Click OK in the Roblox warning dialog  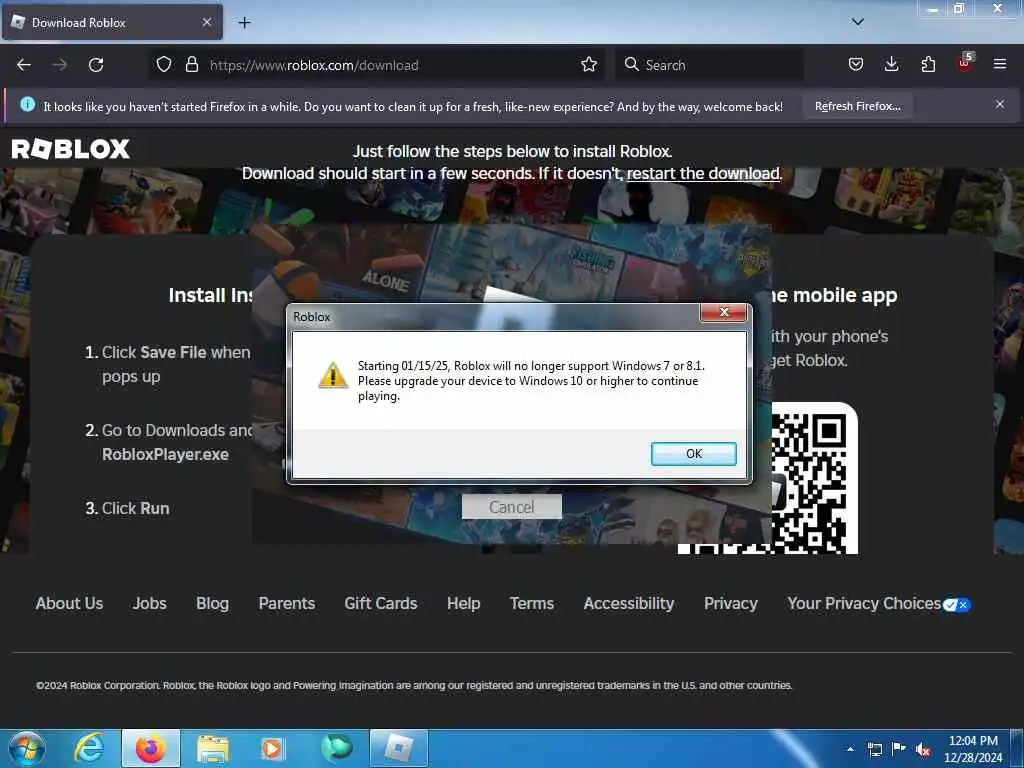[694, 454]
